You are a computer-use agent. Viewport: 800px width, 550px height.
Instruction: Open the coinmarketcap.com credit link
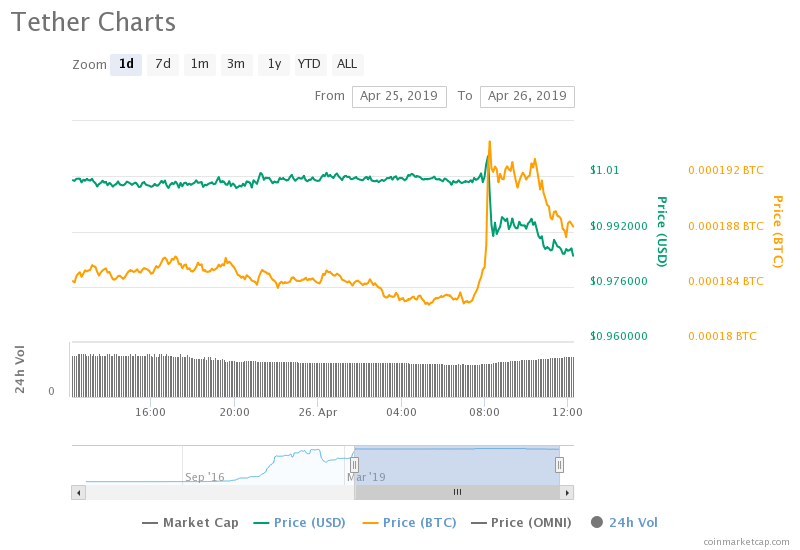(746, 542)
